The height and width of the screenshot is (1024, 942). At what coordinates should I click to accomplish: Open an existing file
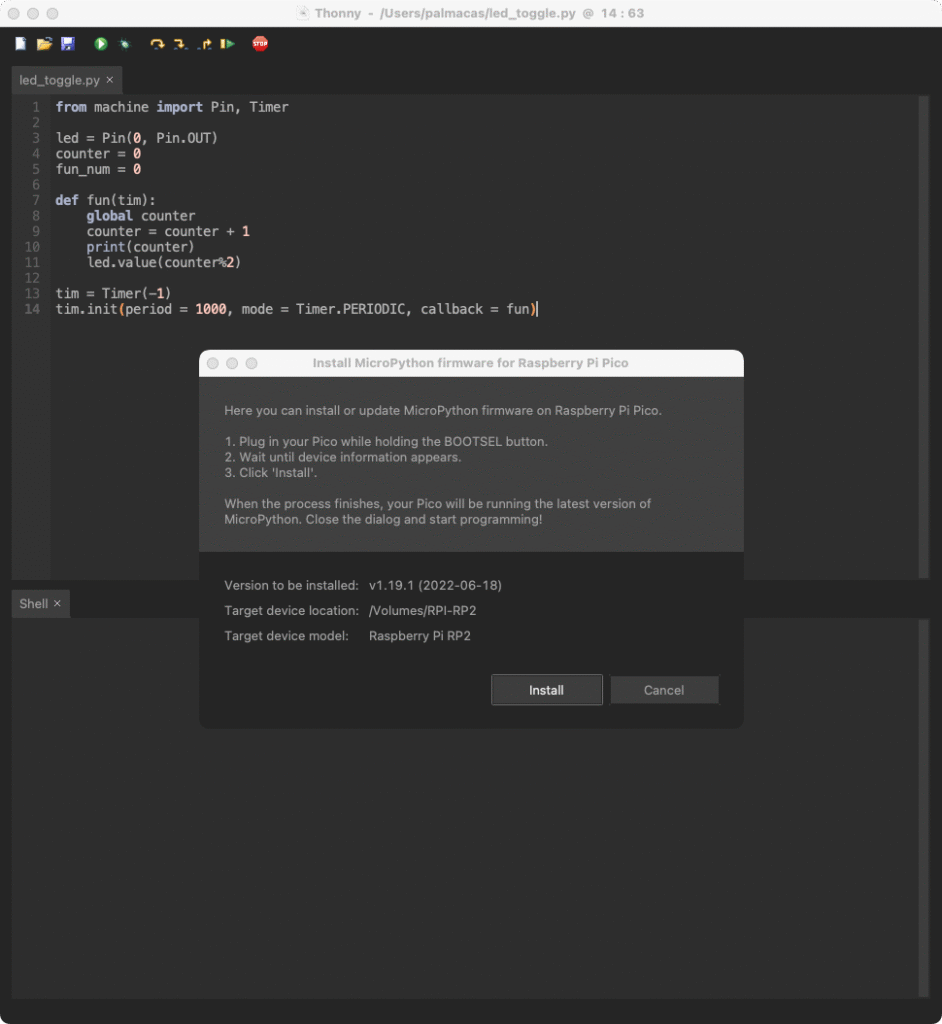[44, 43]
